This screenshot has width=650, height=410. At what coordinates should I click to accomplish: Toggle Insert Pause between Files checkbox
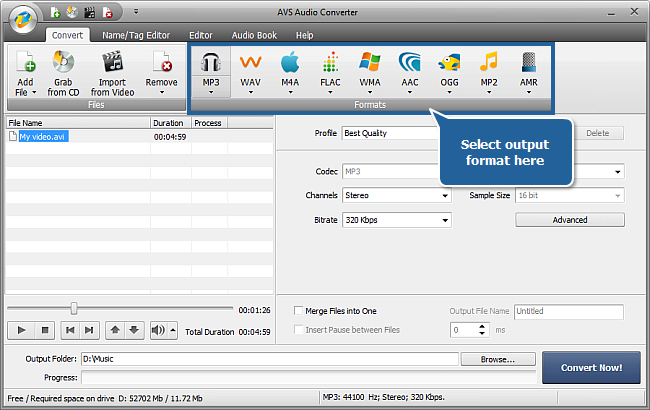coord(298,330)
